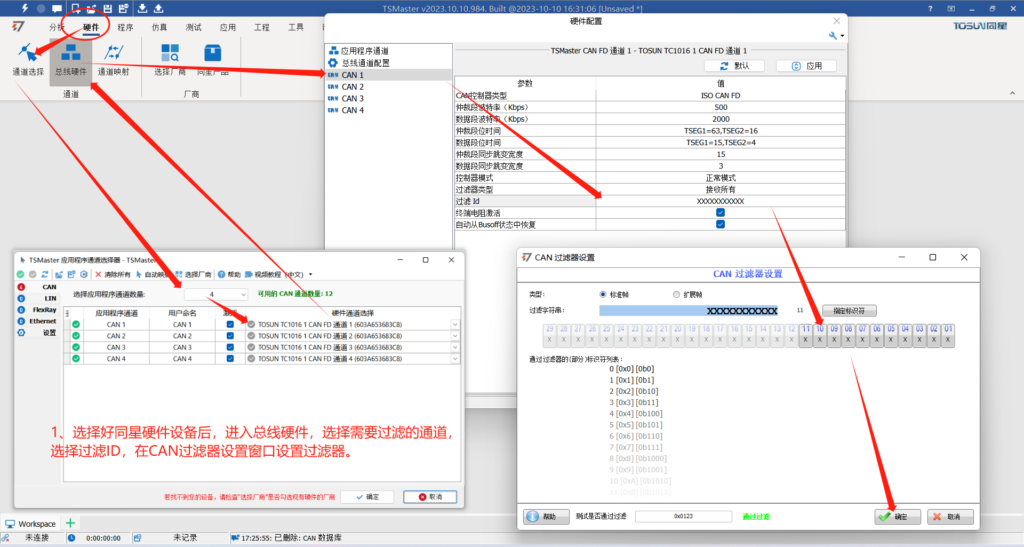
Task: Open the 应用 ribbon tab
Action: tap(227, 27)
